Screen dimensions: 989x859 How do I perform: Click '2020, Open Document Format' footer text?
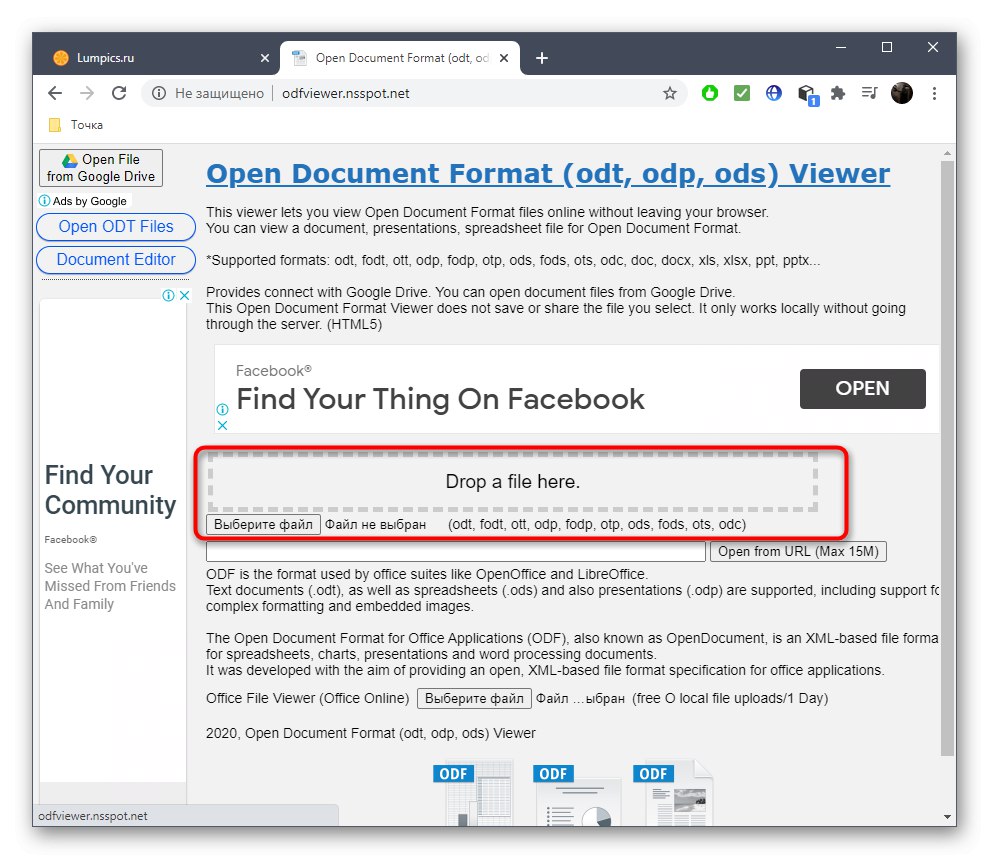click(370, 733)
